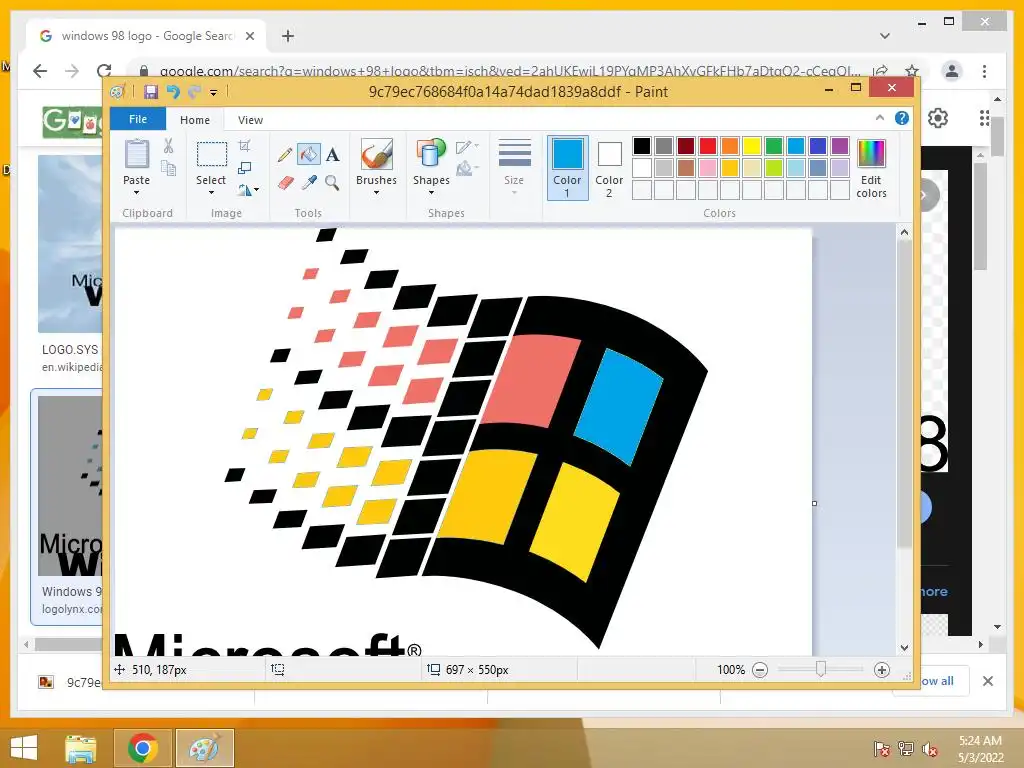Open Customize Quick Access Toolbar dropdown
1024x768 pixels.
(x=214, y=93)
